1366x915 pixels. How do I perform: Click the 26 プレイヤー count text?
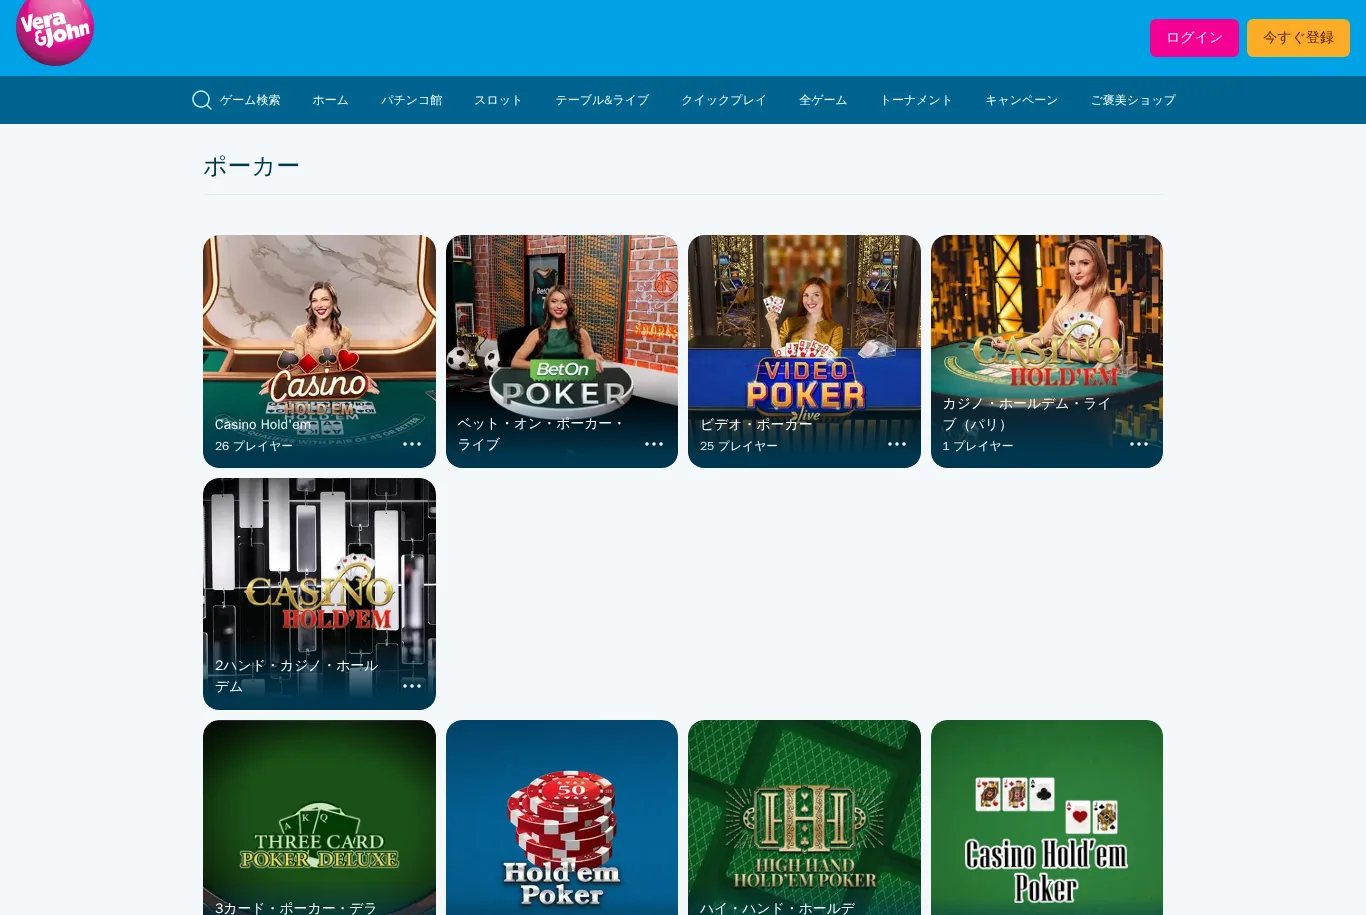pyautogui.click(x=254, y=446)
